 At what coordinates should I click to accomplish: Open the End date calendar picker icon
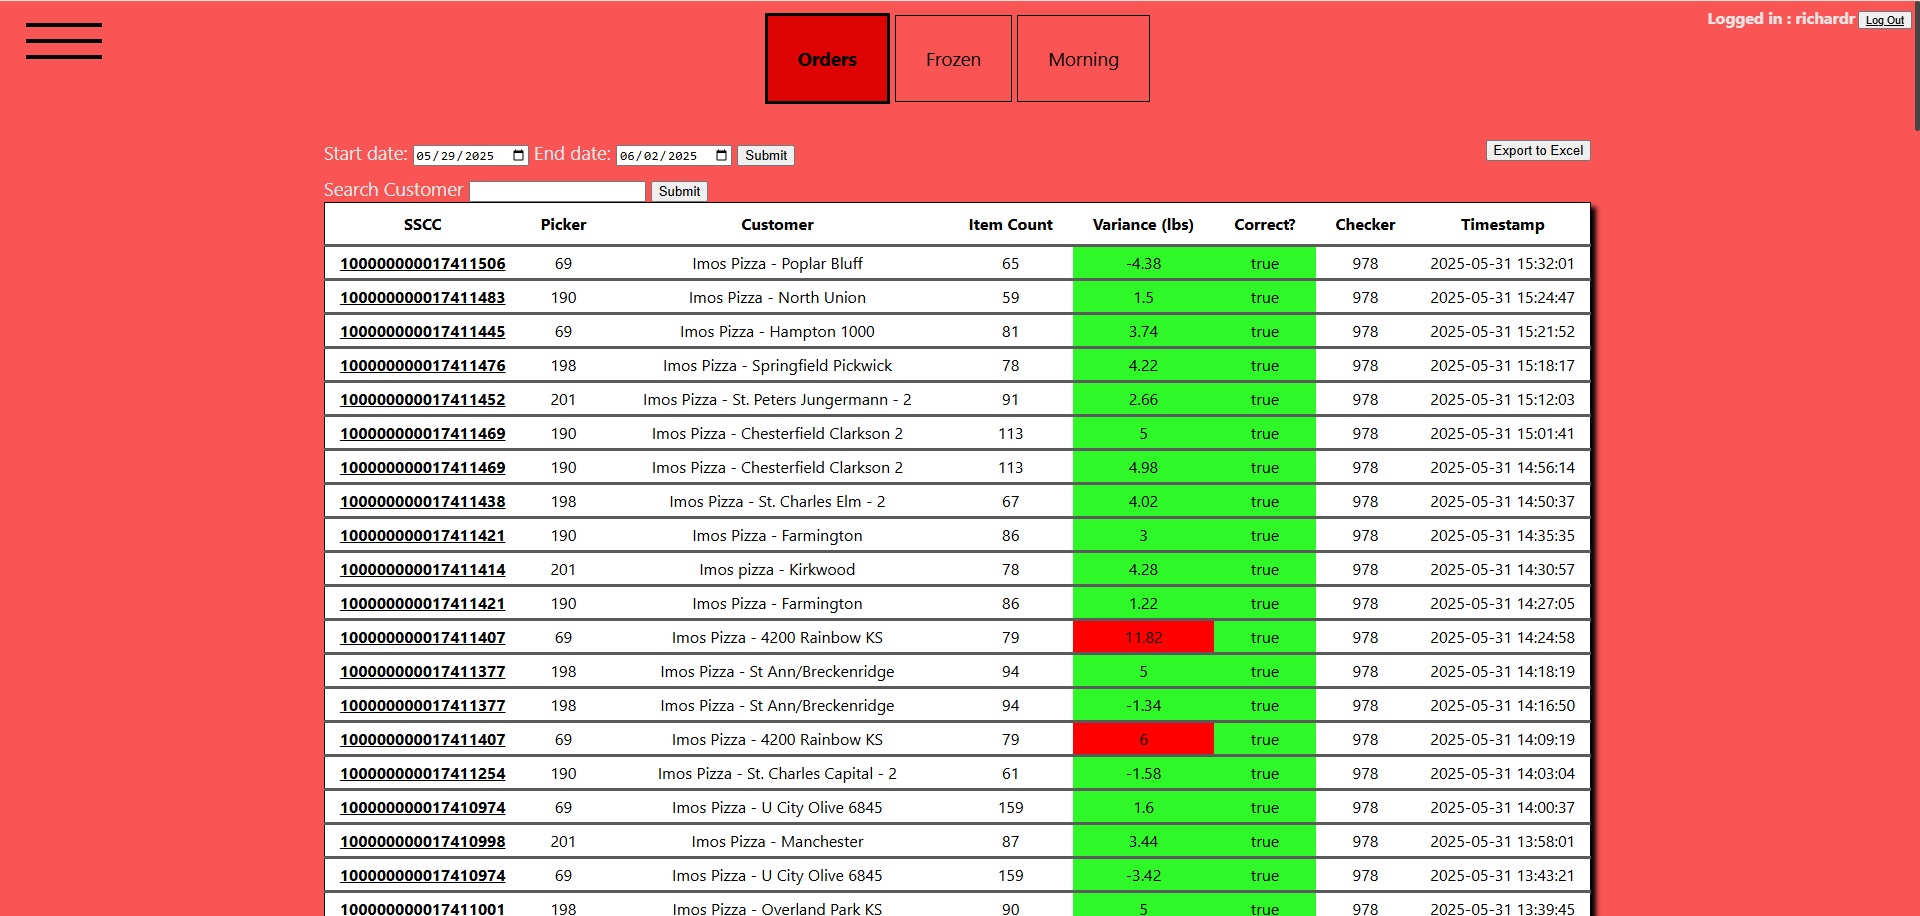[x=721, y=156]
